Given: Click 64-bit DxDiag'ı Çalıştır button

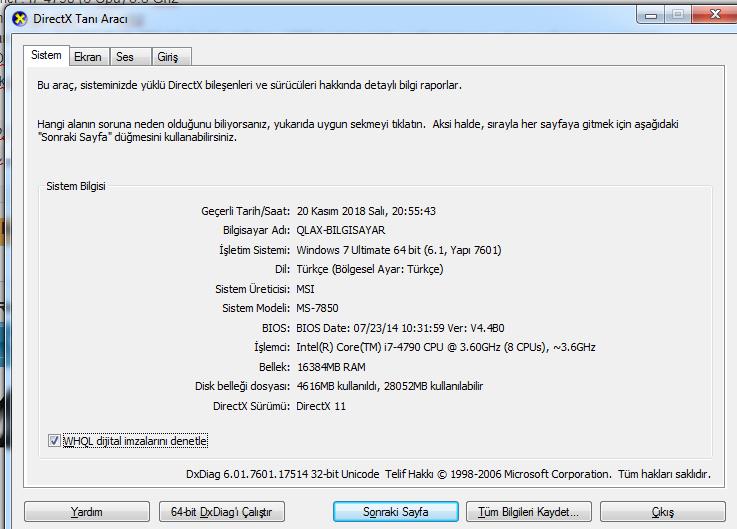Looking at the screenshot, I should (222, 512).
